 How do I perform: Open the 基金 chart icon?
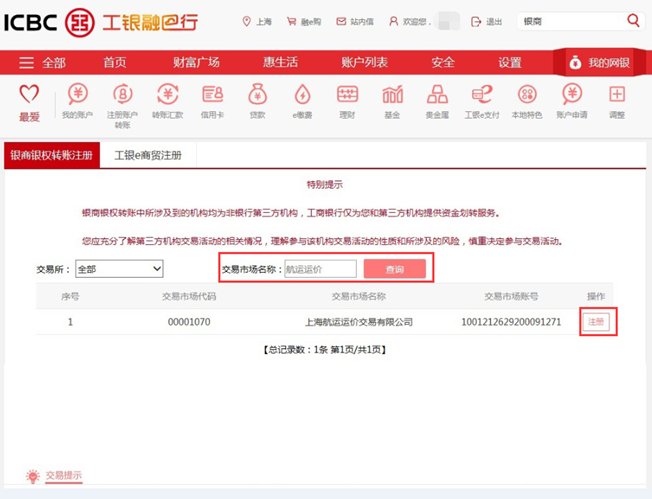[392, 96]
